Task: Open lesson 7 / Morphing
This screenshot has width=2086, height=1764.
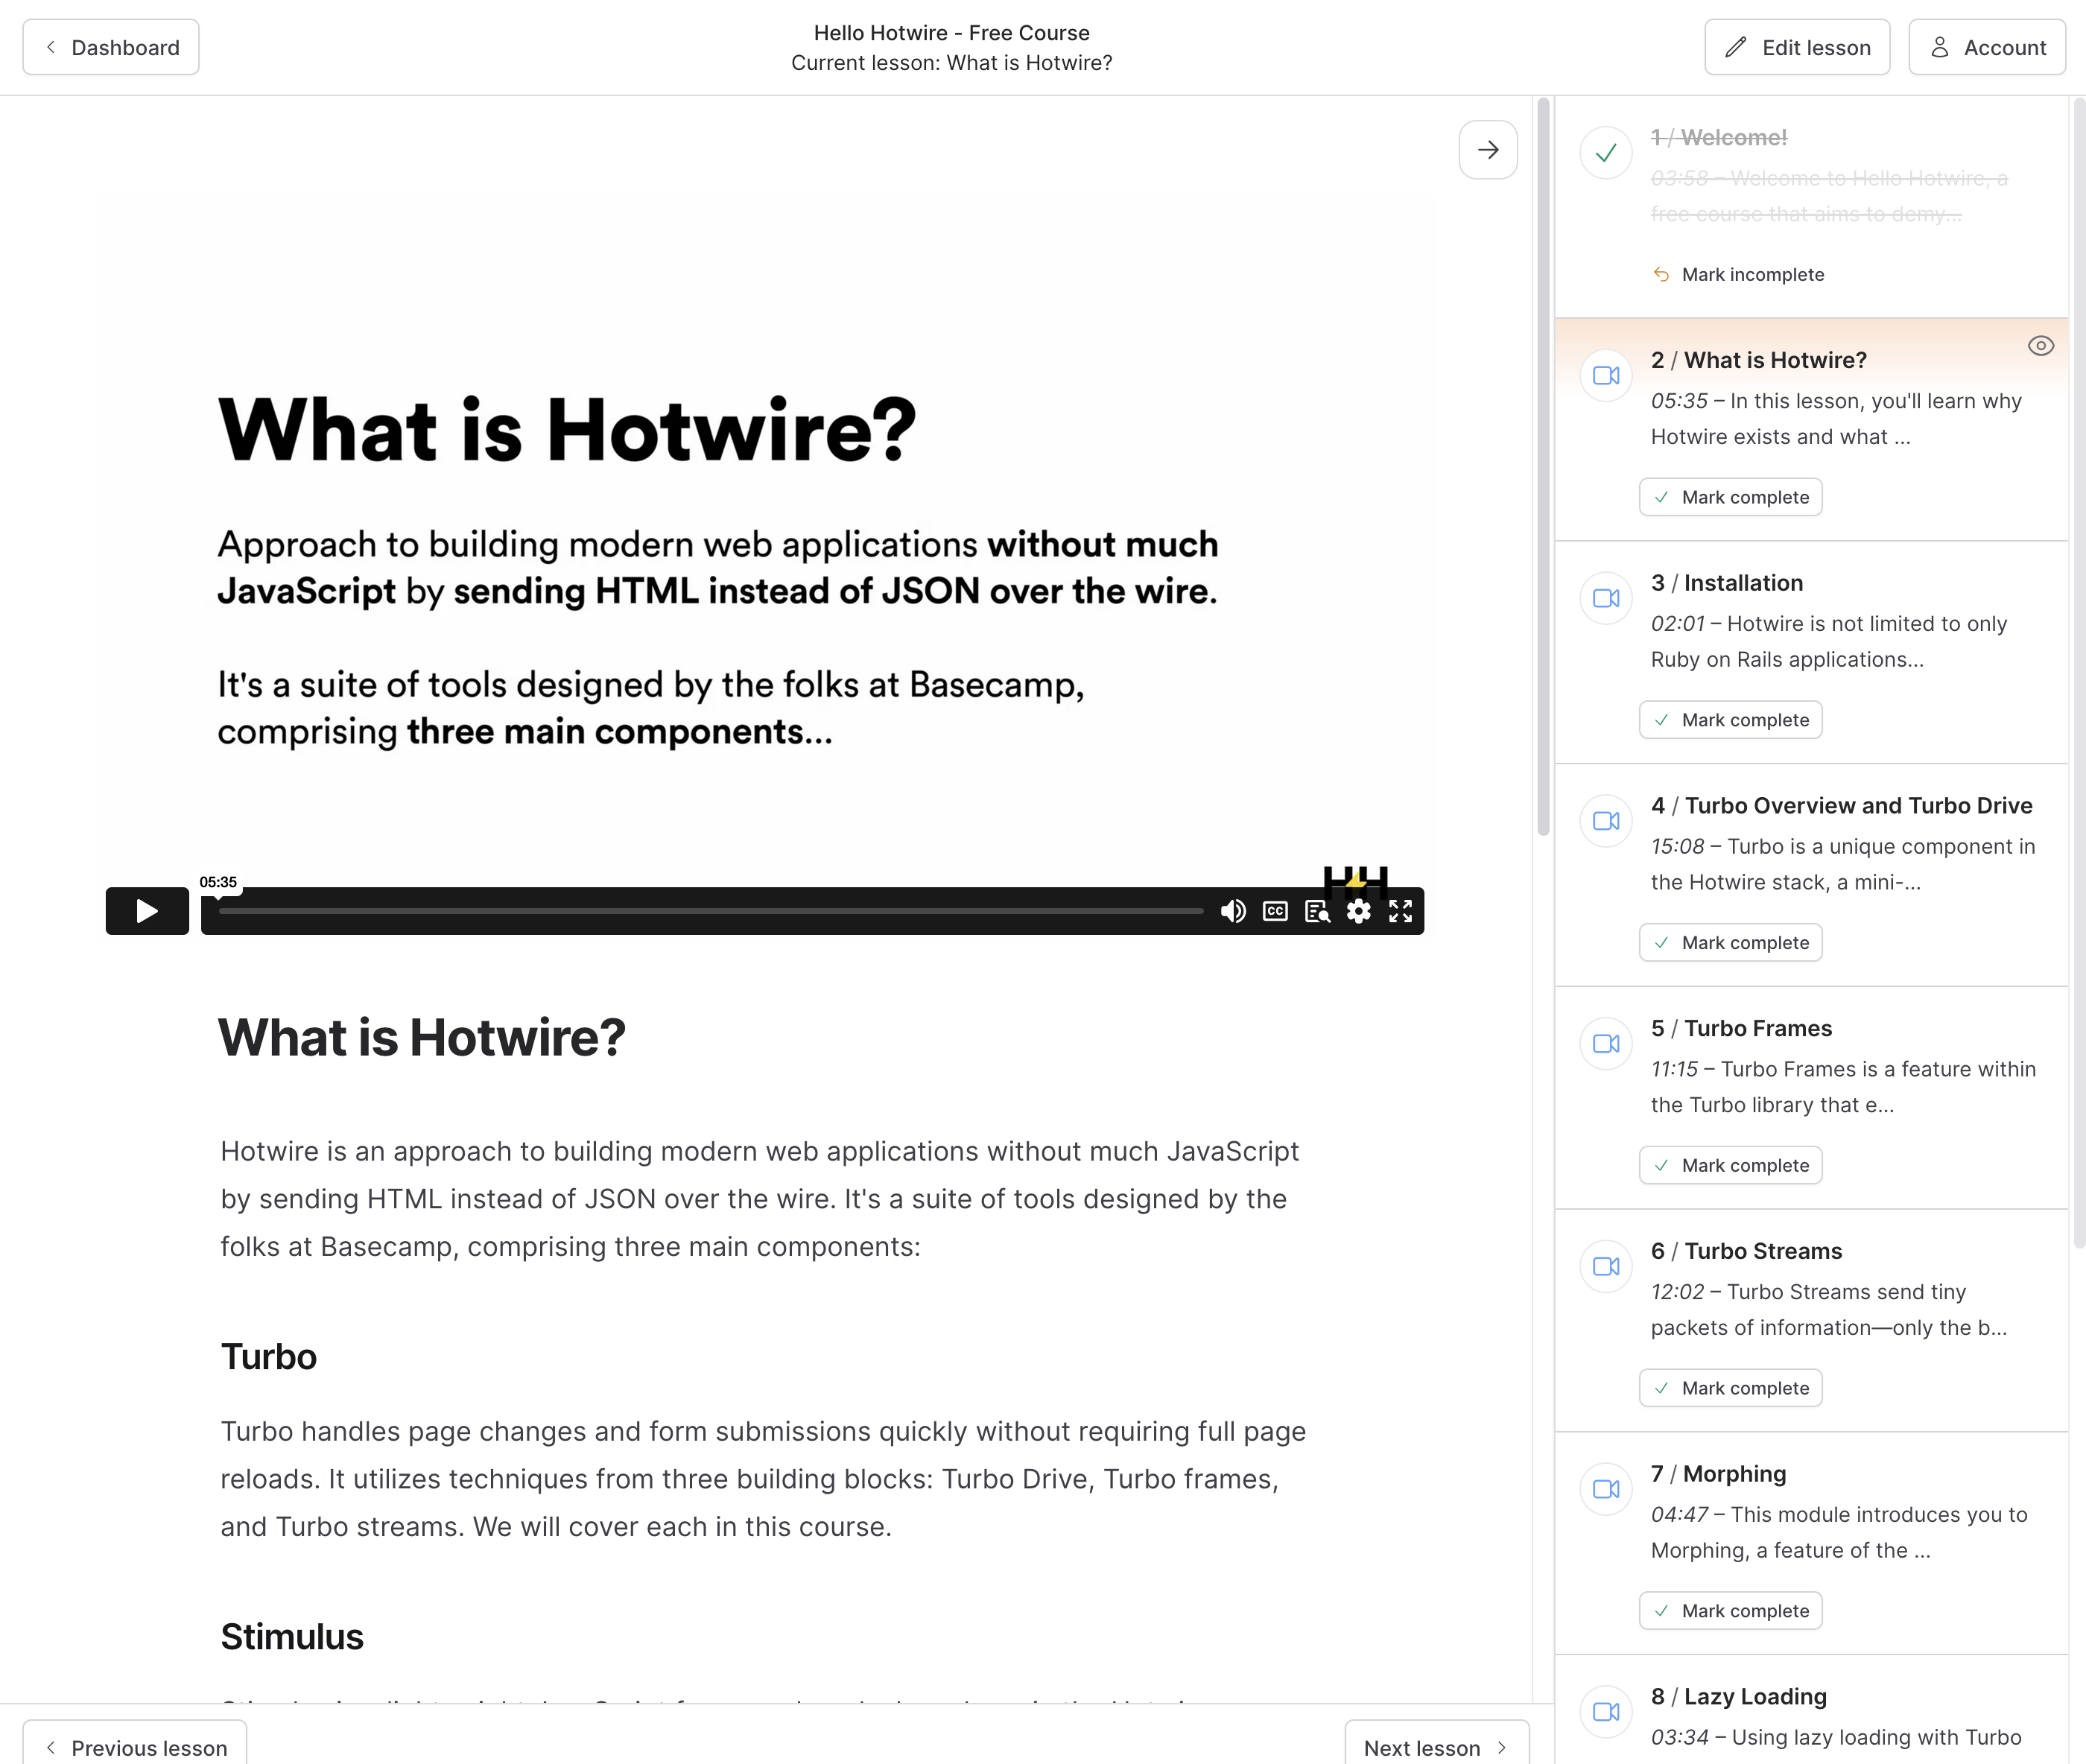Action: 1719,1474
